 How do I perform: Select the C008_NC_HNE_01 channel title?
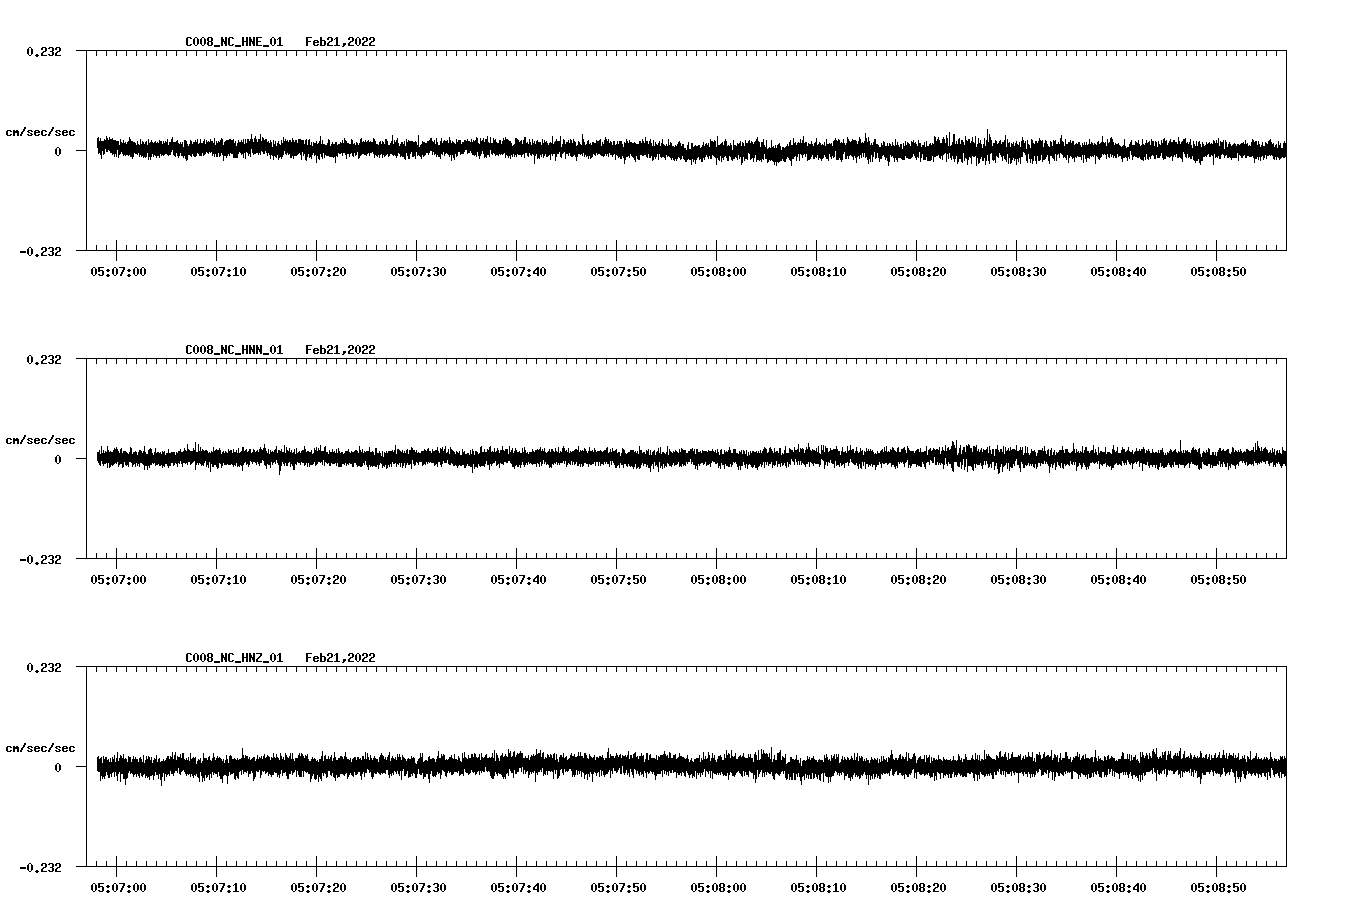point(234,42)
